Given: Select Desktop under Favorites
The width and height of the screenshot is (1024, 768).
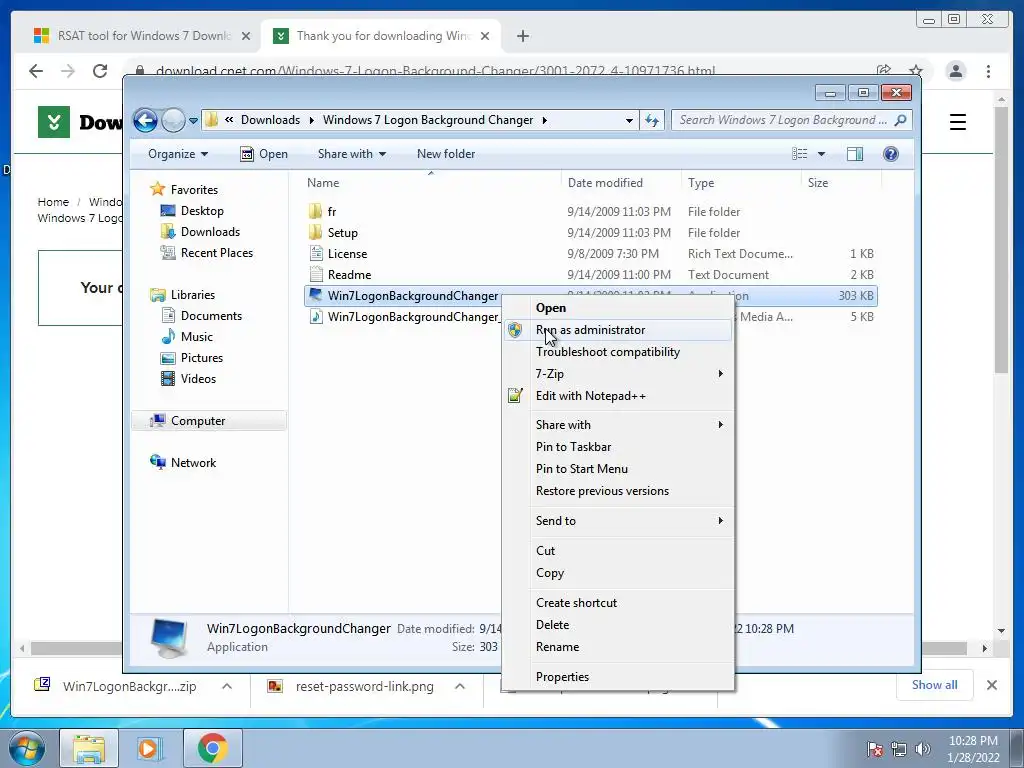Looking at the screenshot, I should [202, 211].
